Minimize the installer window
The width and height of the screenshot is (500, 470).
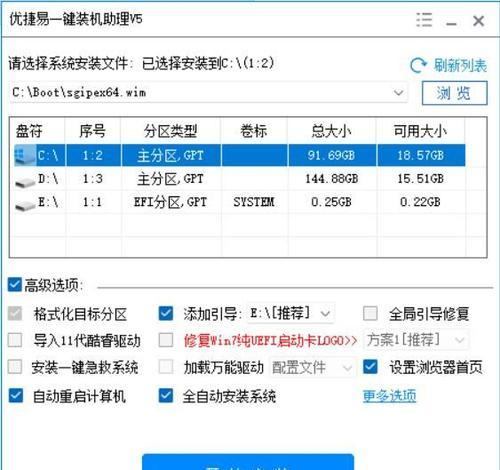tap(452, 21)
